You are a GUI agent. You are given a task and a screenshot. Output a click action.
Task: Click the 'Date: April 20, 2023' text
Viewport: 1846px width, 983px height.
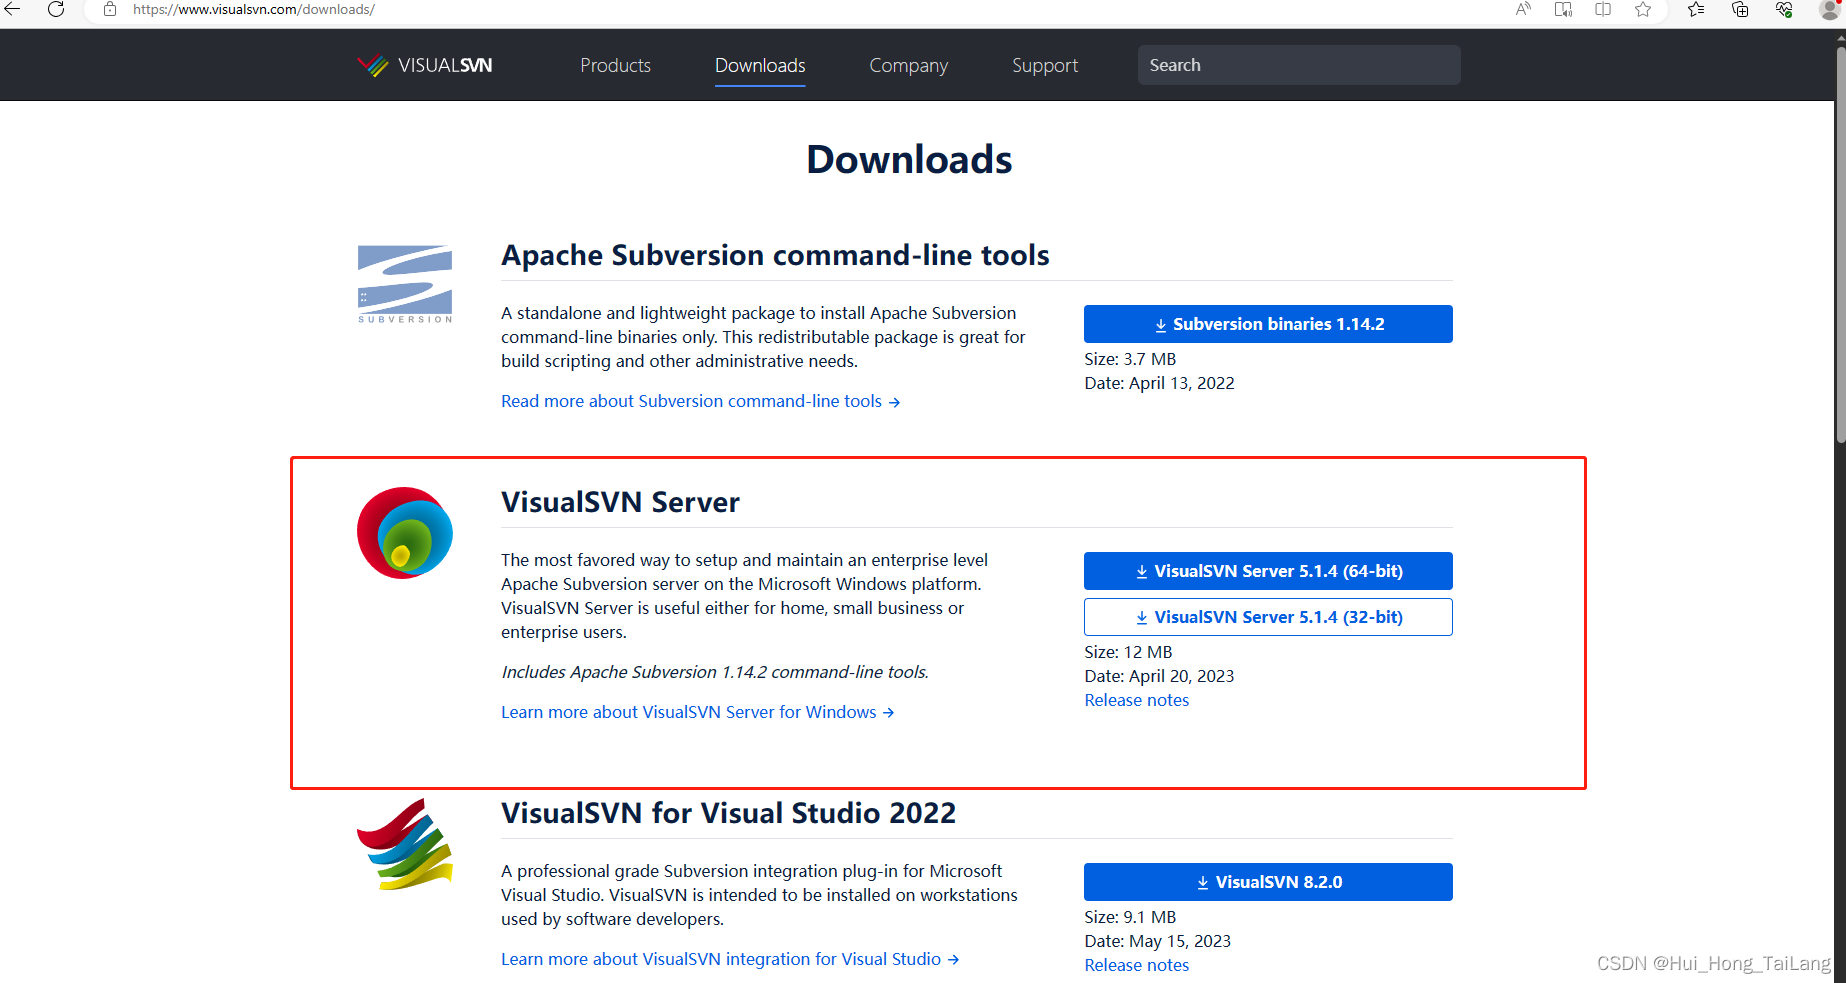point(1159,676)
